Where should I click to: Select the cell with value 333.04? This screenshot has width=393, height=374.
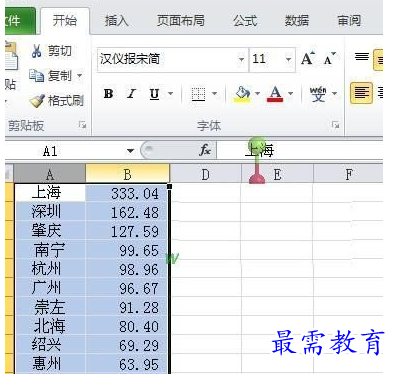click(127, 193)
